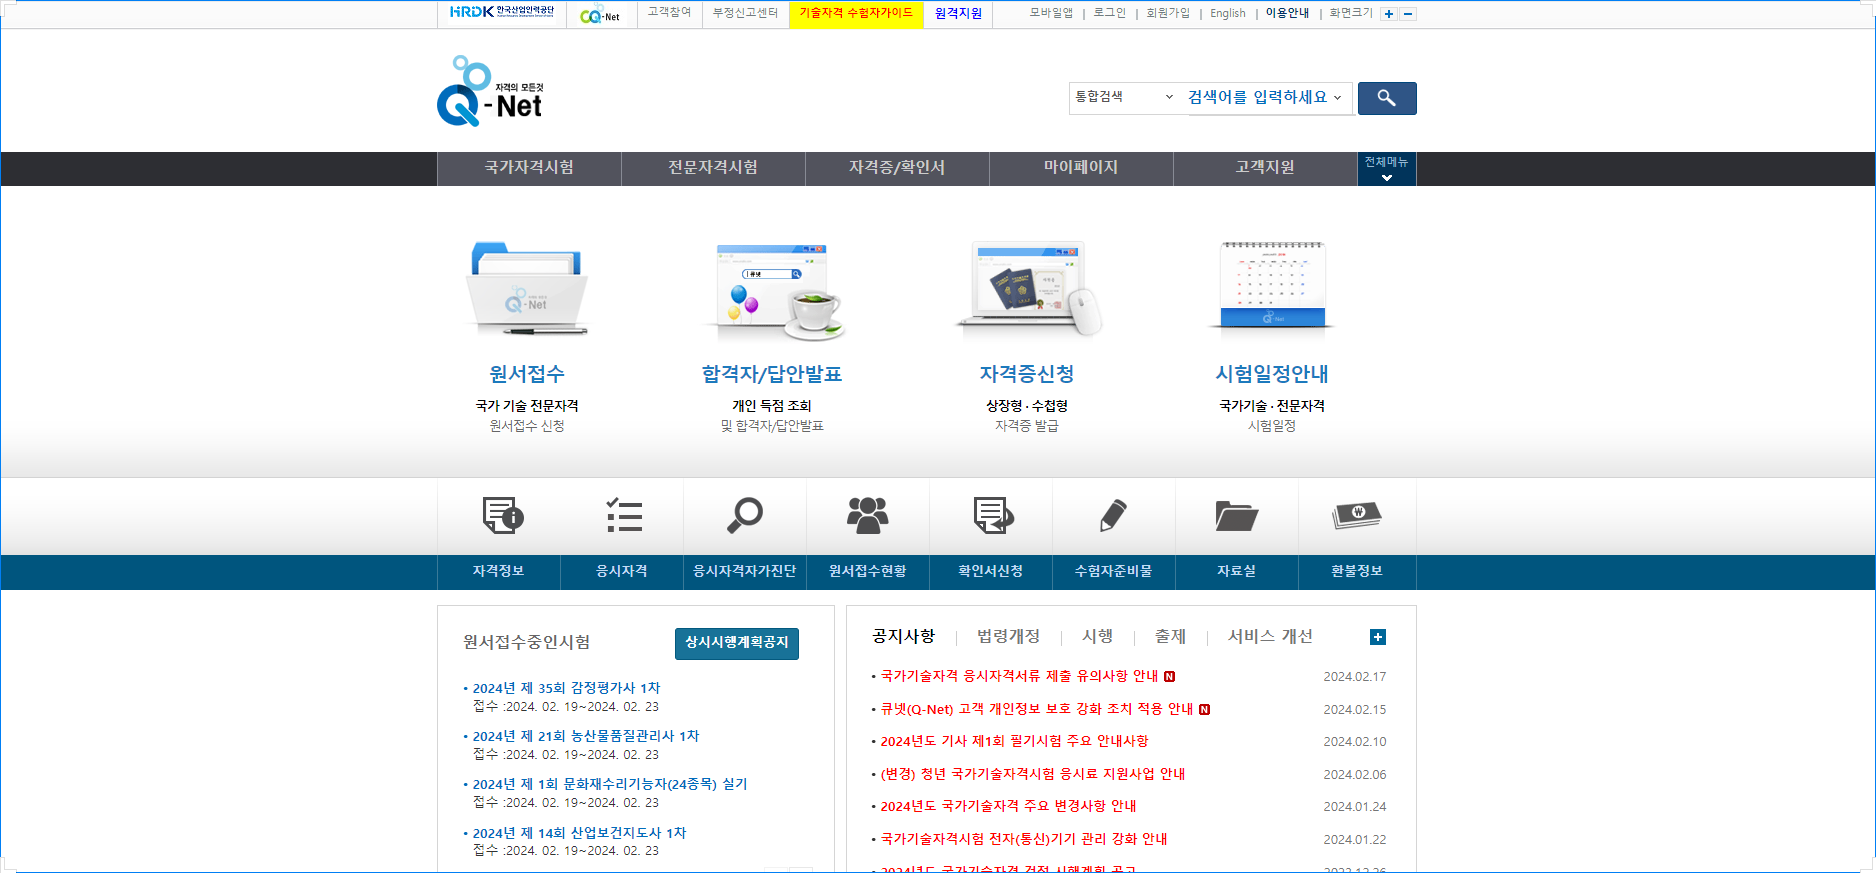
Task: Click the magnifier search button
Action: tap(1387, 98)
